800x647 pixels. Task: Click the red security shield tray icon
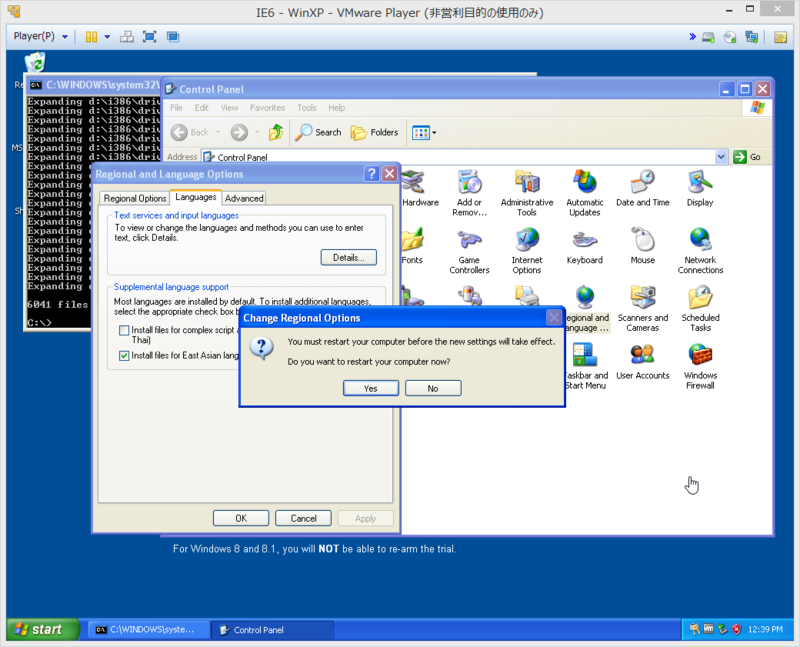pos(736,630)
